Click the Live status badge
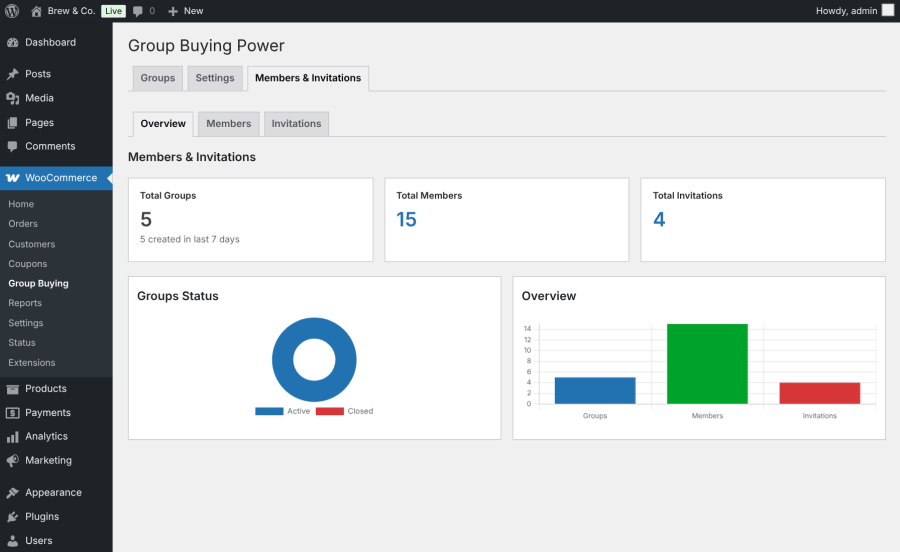 pyautogui.click(x=113, y=11)
